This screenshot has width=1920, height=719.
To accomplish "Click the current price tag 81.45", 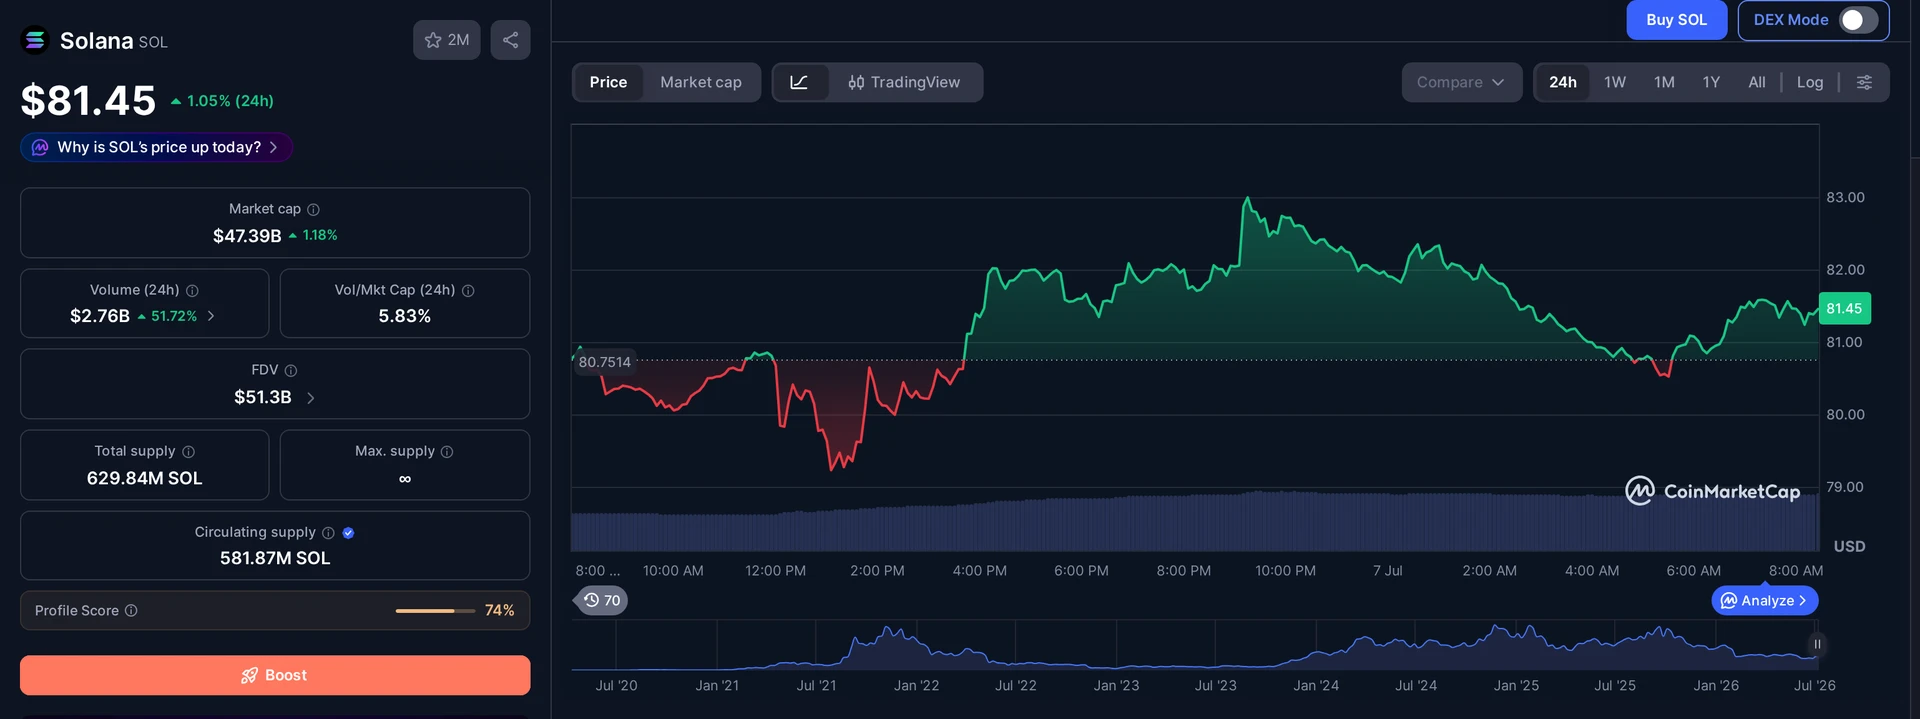I will pos(1844,308).
